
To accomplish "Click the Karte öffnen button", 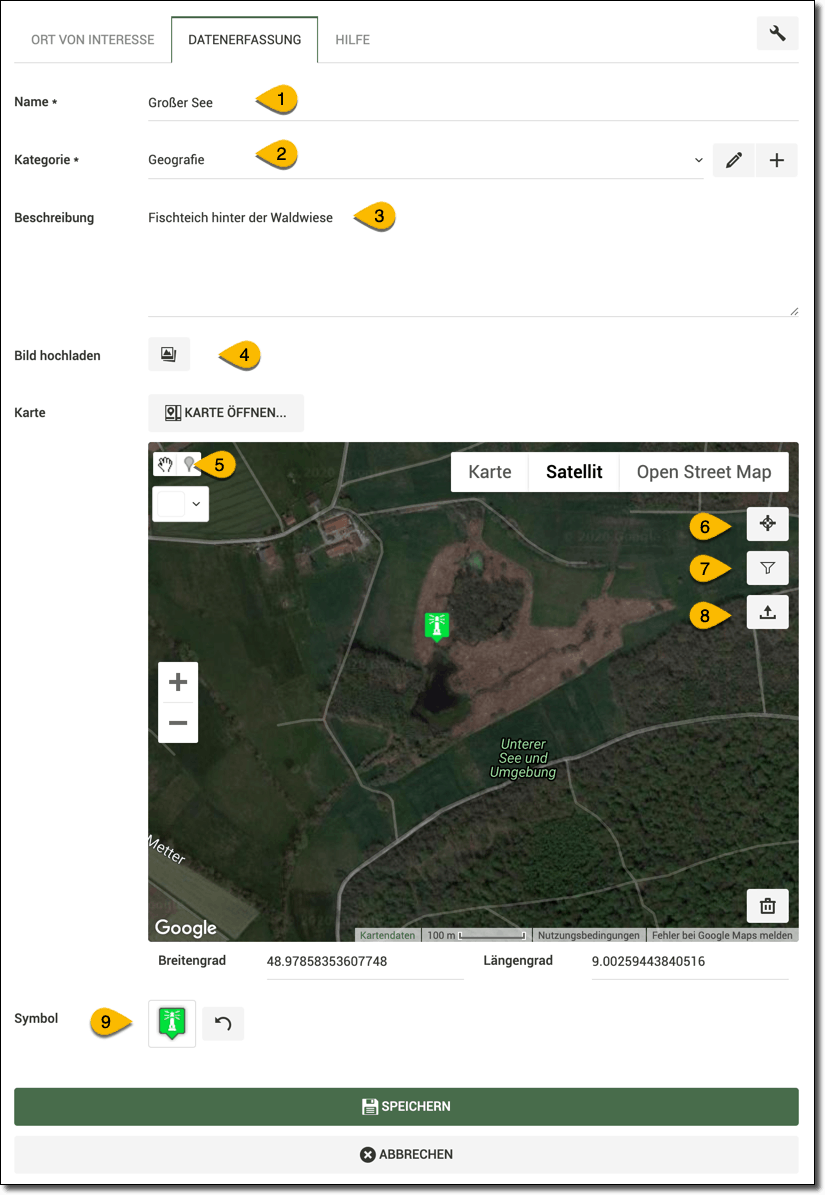I will pos(226,412).
